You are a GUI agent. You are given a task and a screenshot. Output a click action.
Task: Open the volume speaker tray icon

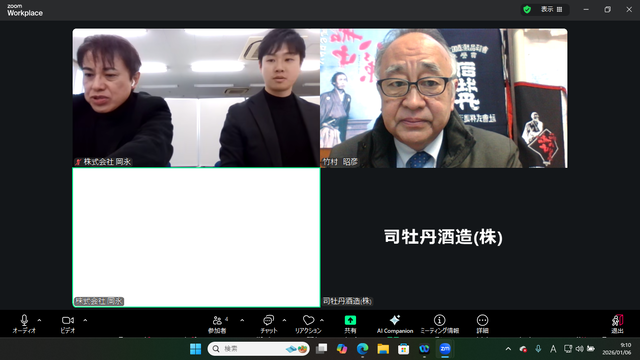click(x=579, y=349)
